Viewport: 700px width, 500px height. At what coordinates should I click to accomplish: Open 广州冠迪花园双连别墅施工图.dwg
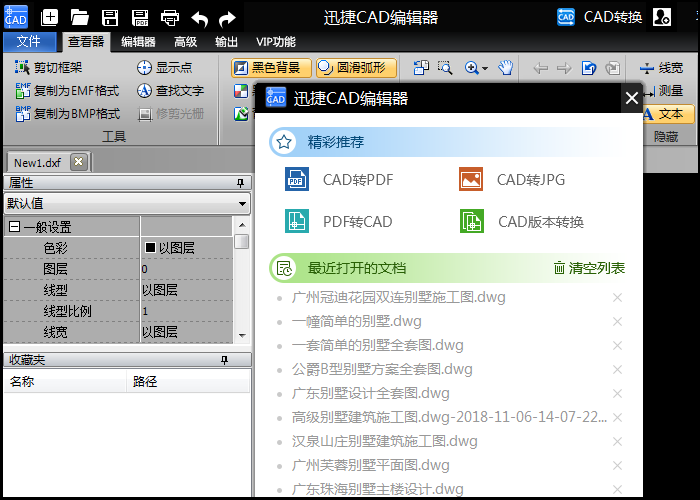(399, 297)
